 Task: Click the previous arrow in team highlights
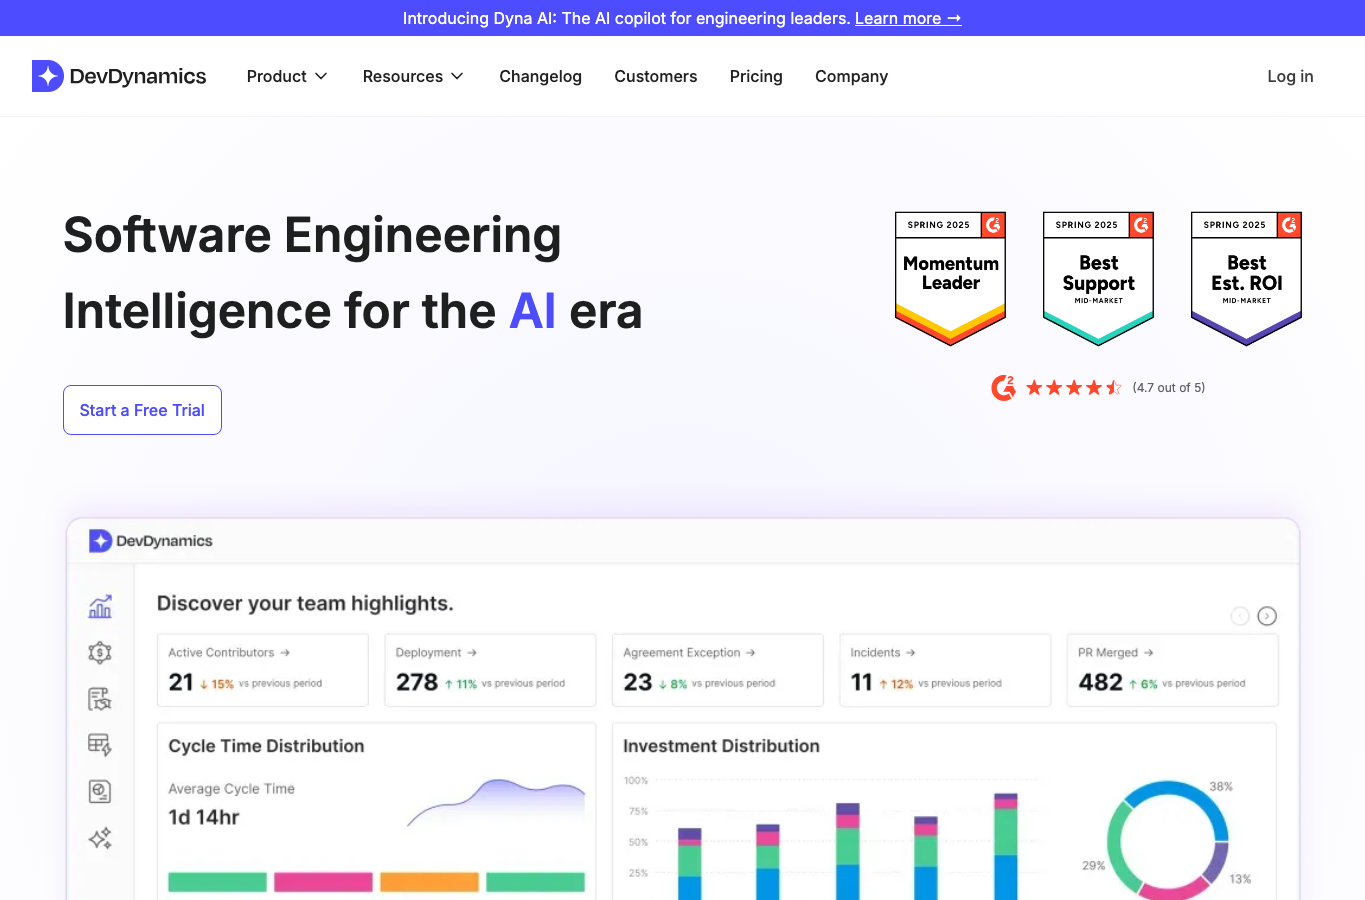coord(1240,616)
